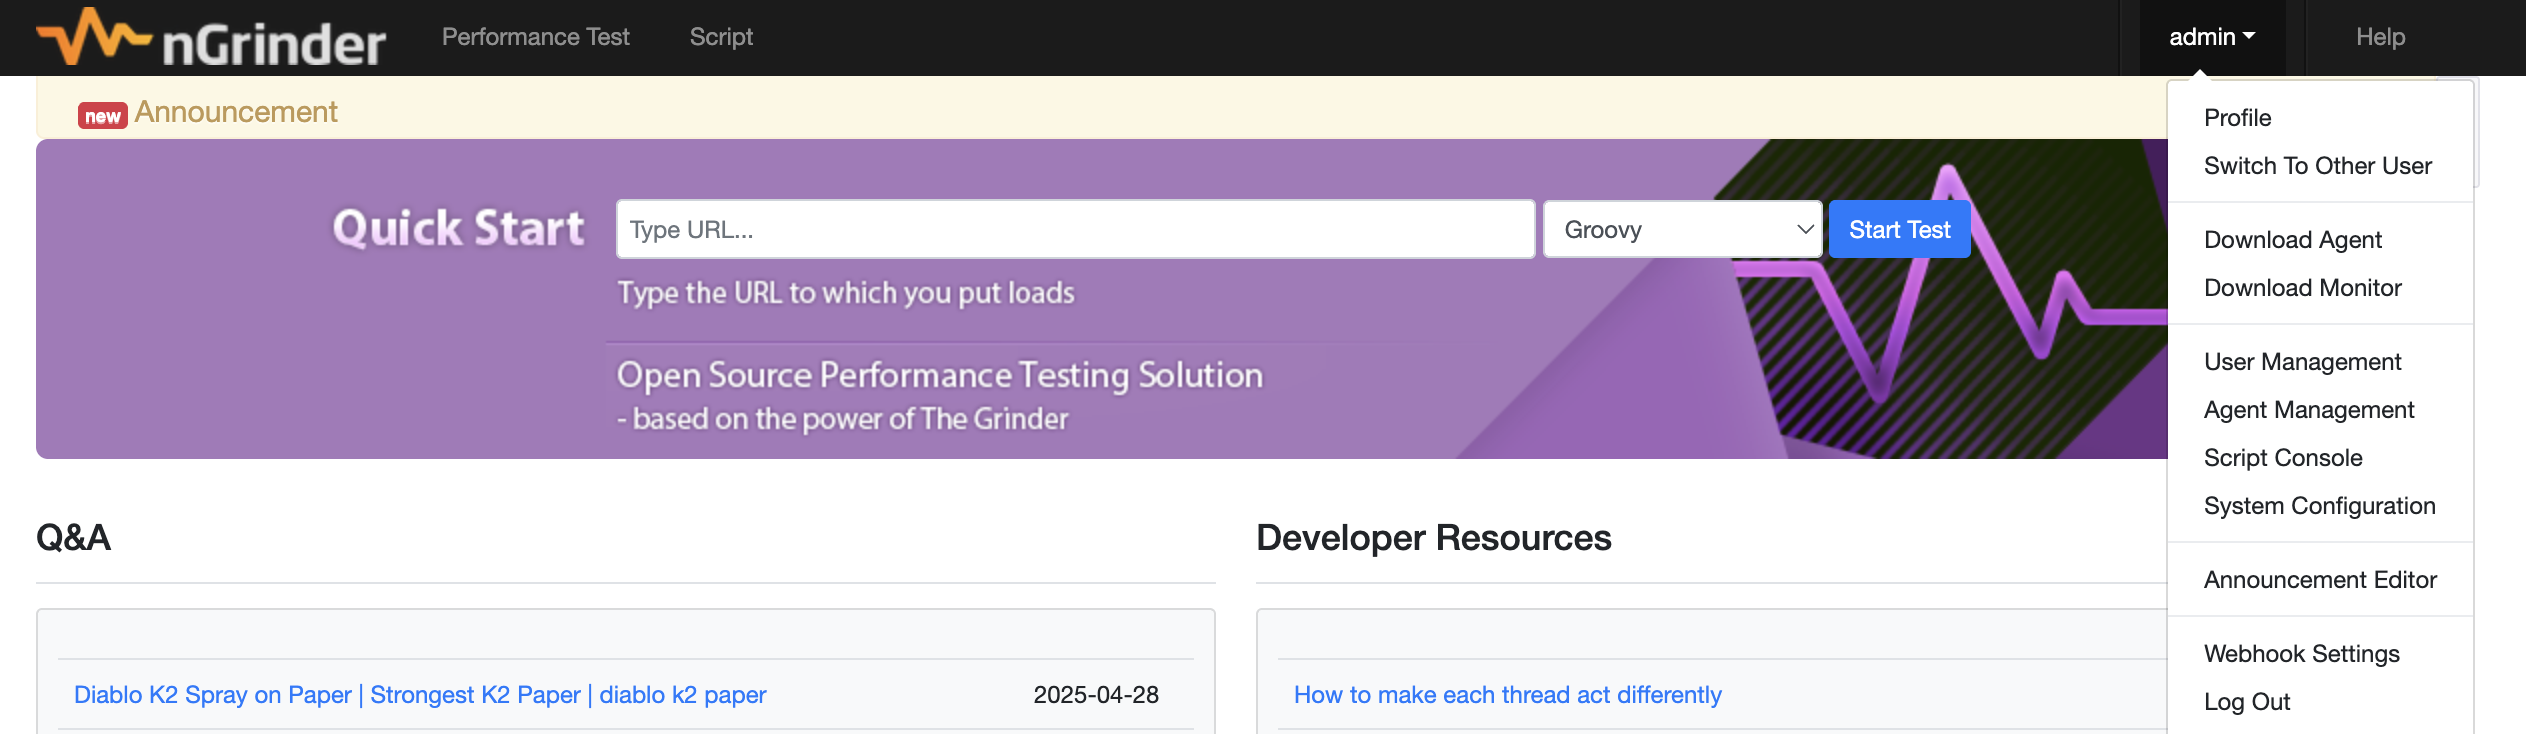
Task: Collapse the admin user dropdown
Action: tap(2212, 37)
